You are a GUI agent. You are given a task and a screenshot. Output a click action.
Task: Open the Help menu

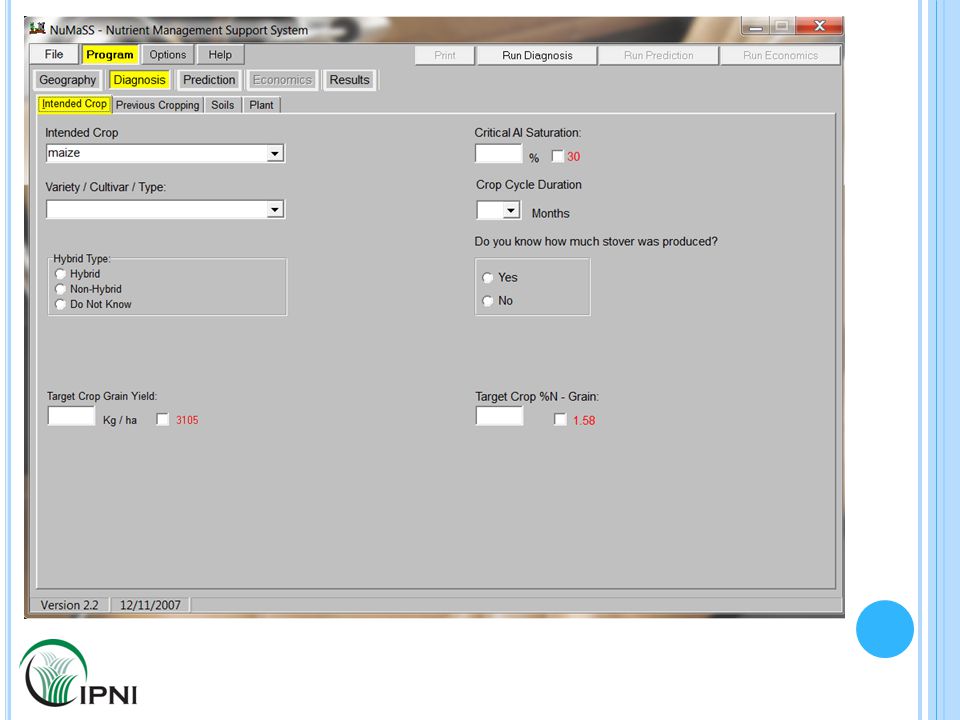[220, 54]
